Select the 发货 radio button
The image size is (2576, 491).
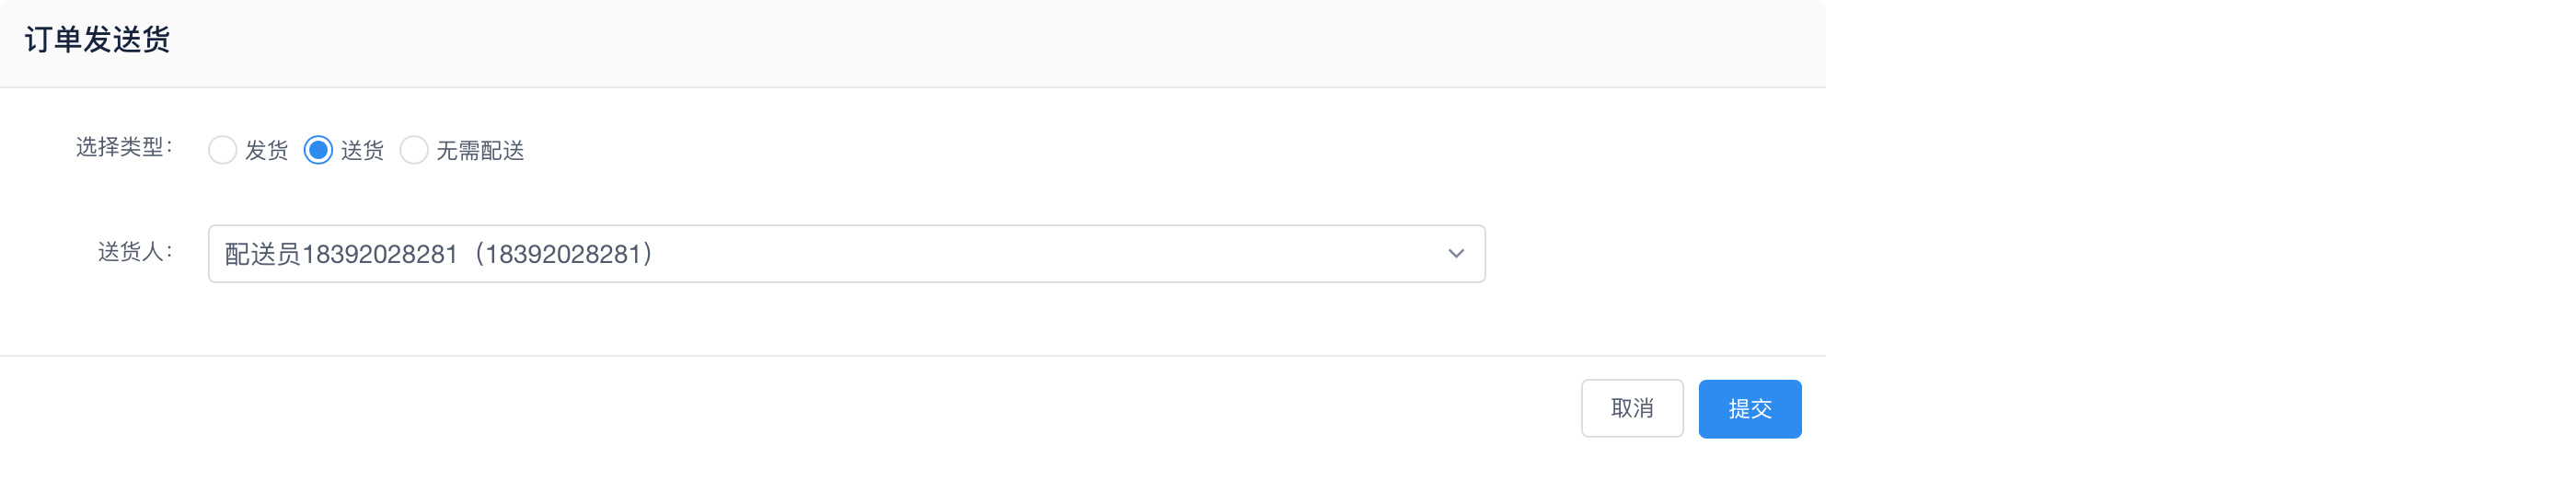(222, 150)
